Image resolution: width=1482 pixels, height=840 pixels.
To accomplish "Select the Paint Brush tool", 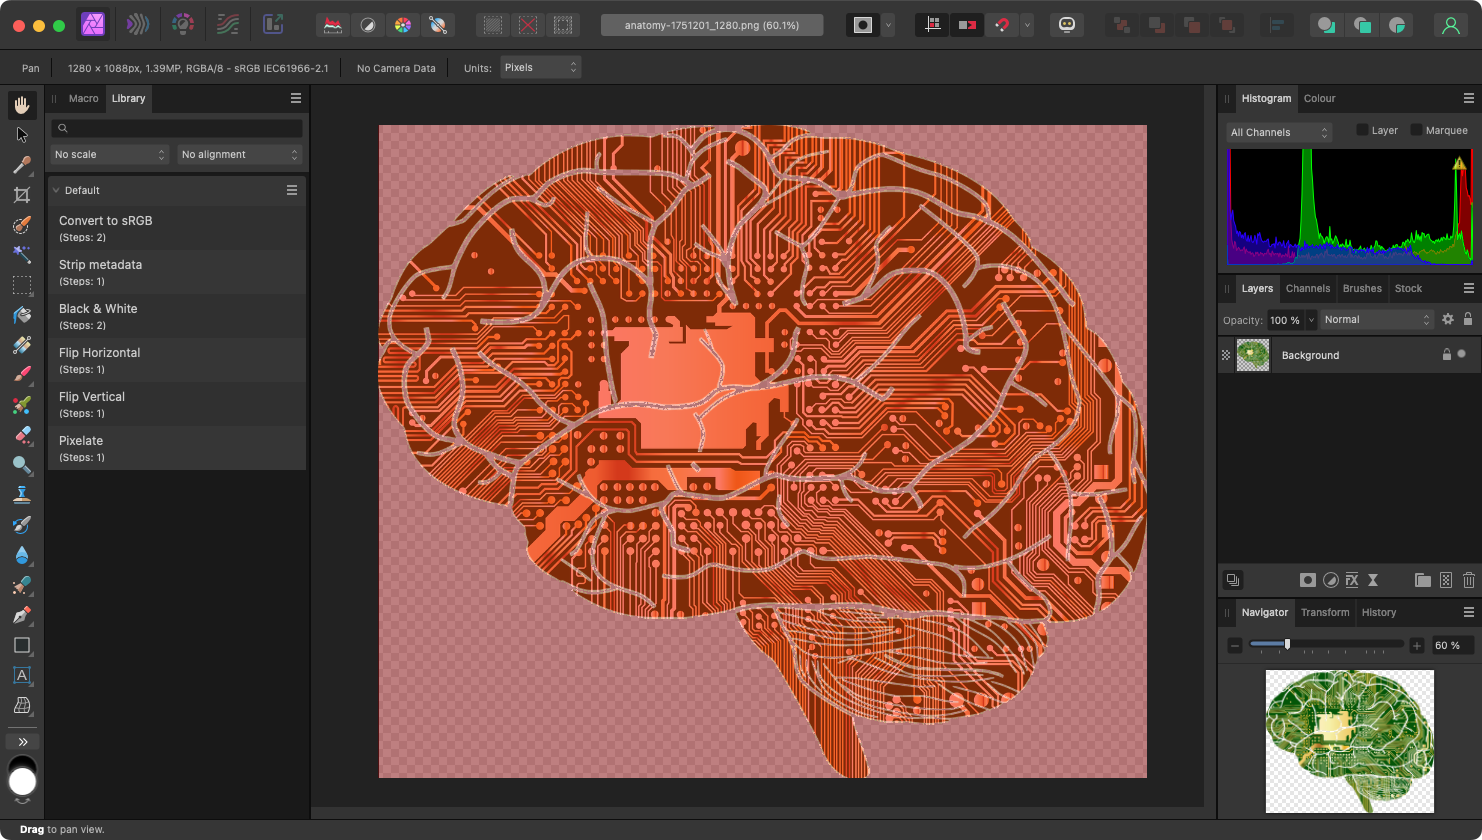I will tap(22, 375).
